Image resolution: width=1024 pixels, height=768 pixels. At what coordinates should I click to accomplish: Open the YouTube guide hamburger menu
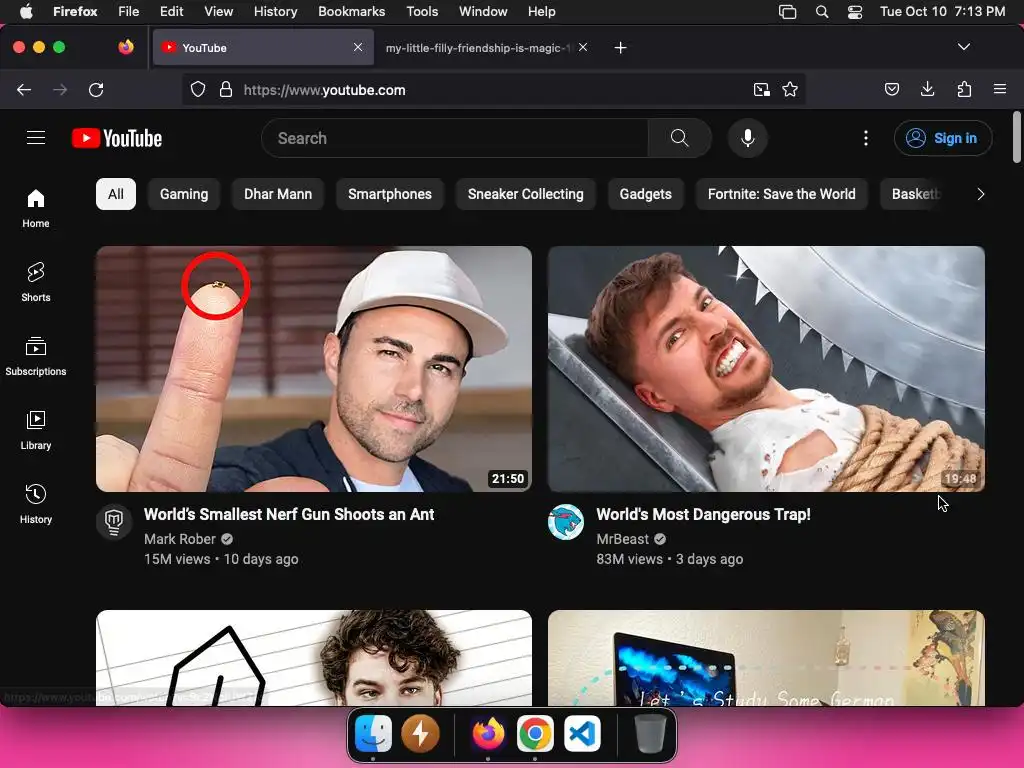36,138
